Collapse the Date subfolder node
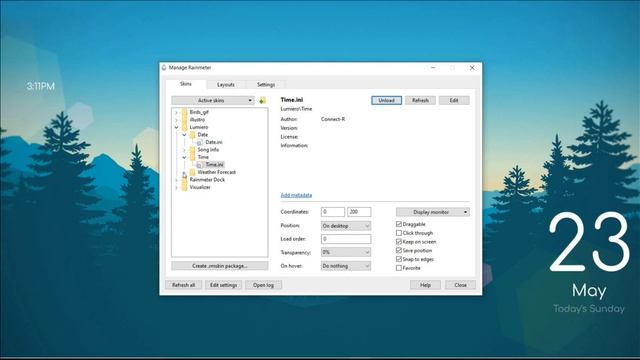This screenshot has height=360, width=640. pyautogui.click(x=184, y=135)
